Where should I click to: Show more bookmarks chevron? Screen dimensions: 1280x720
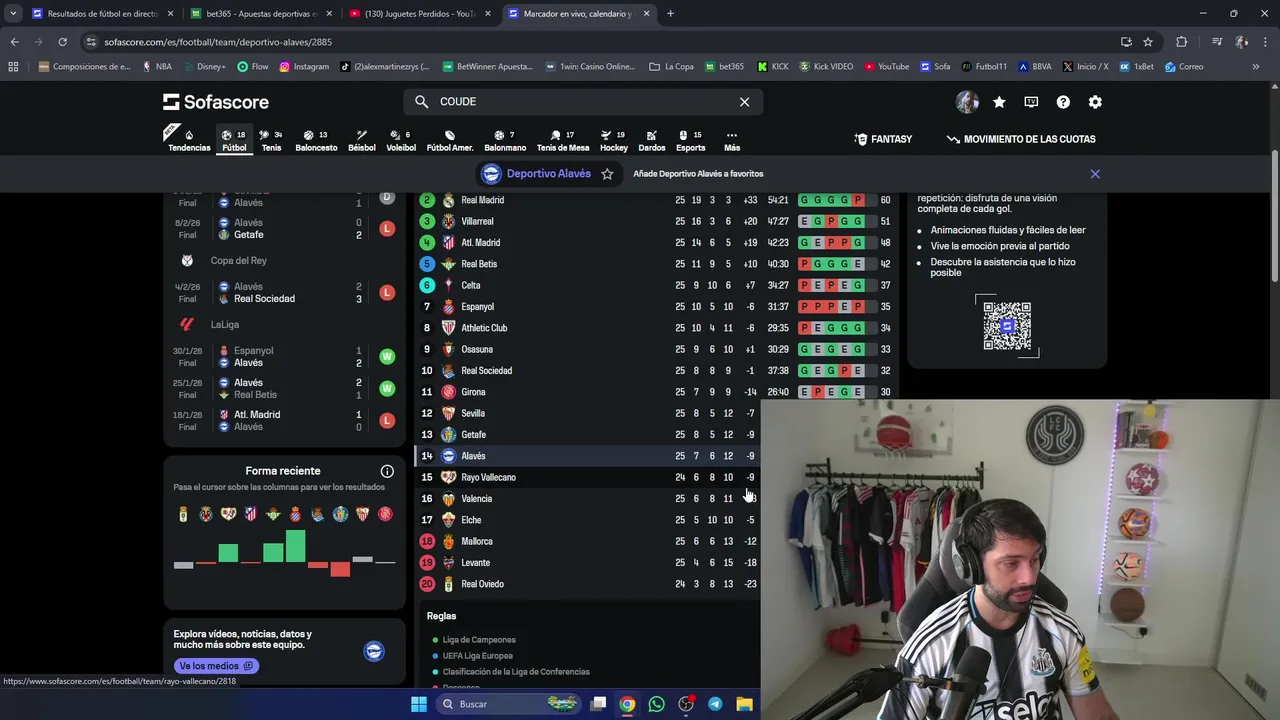point(1255,67)
